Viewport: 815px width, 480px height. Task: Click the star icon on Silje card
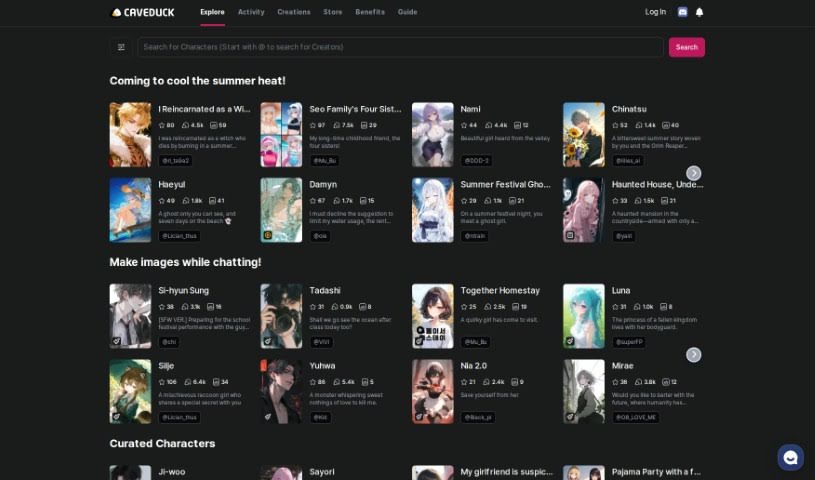click(162, 382)
